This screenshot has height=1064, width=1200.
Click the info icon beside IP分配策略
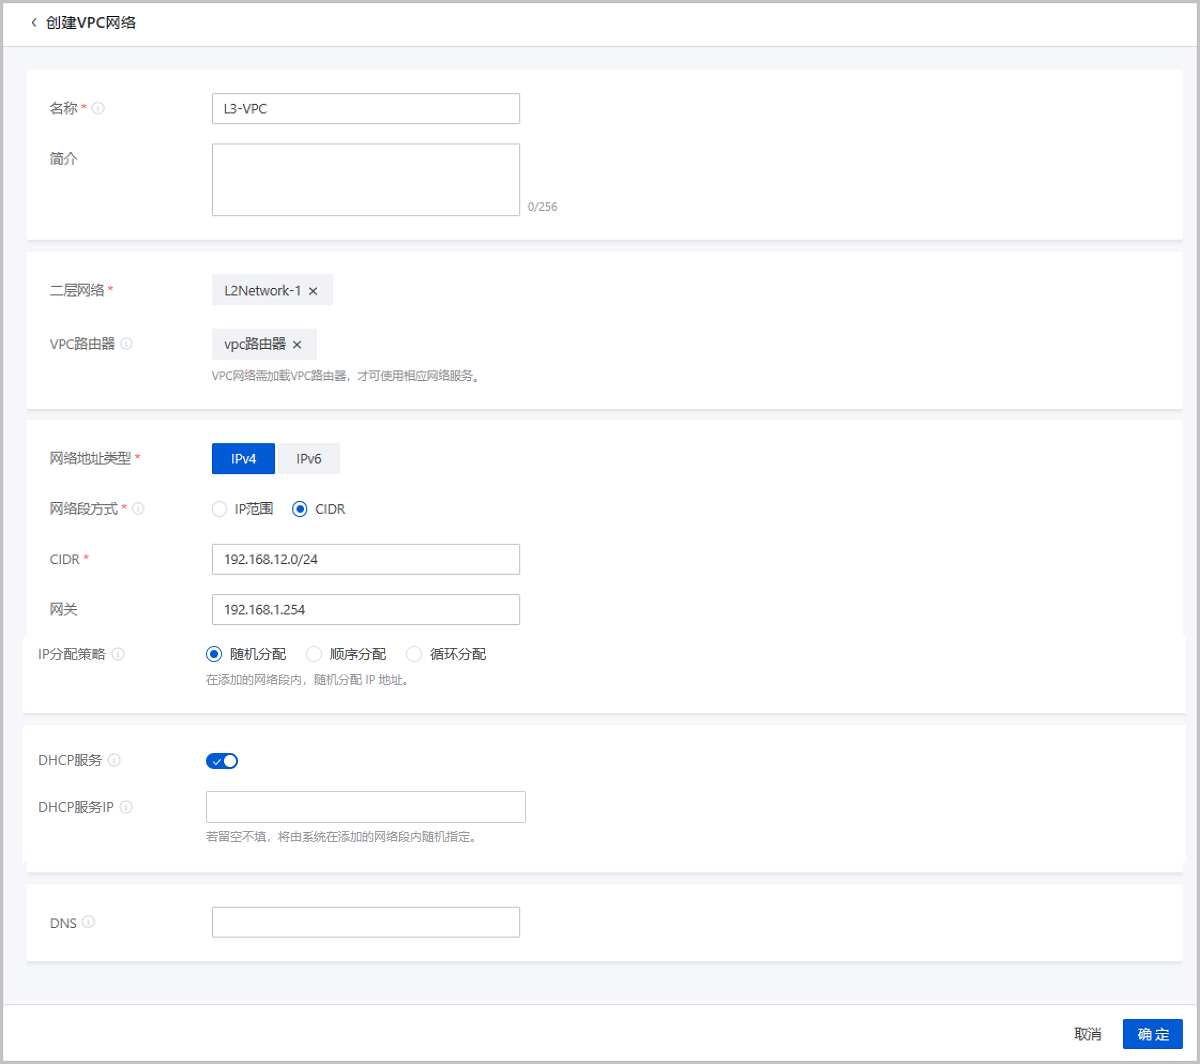[x=119, y=654]
